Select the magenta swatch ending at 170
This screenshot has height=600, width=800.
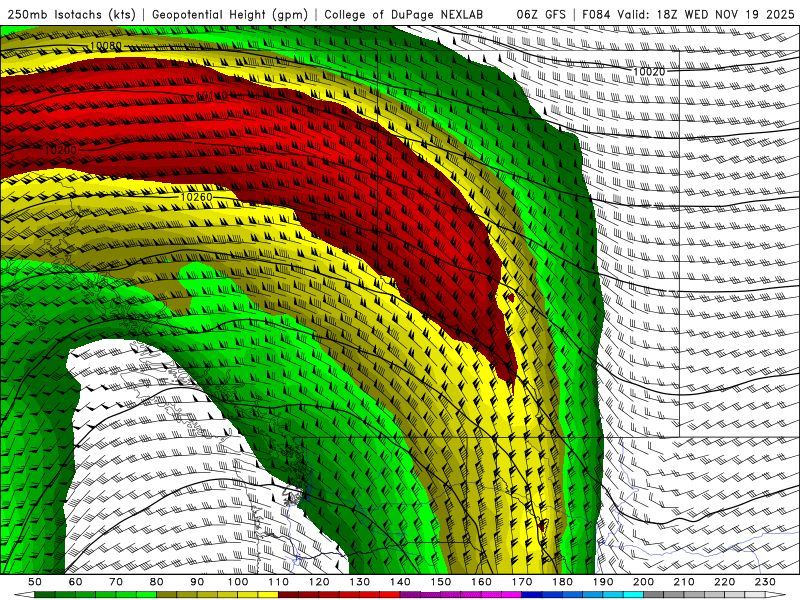511,595
